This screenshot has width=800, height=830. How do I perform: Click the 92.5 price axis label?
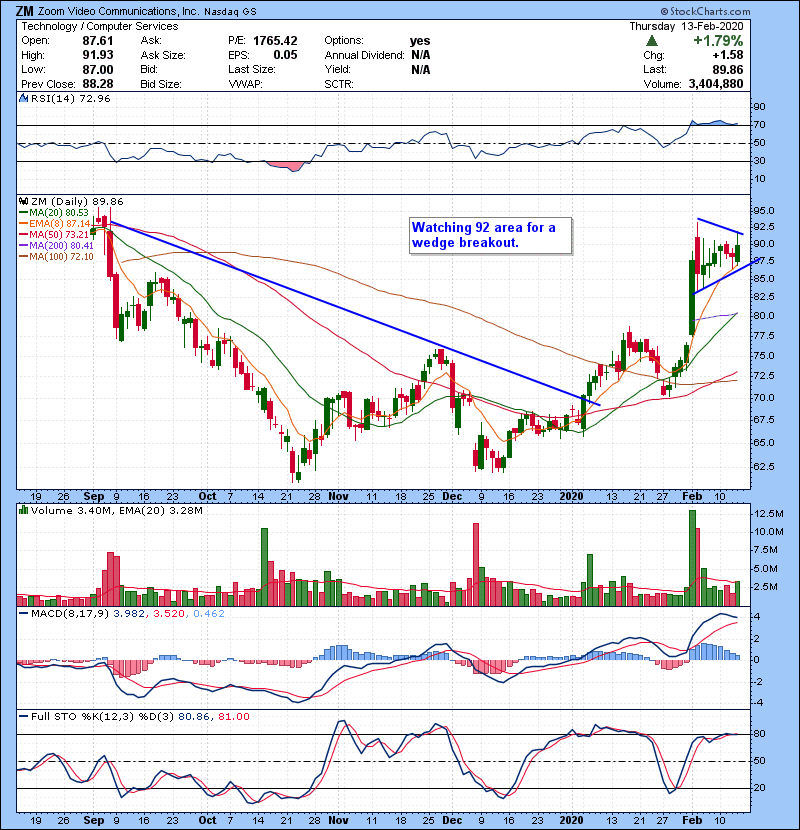click(x=763, y=227)
